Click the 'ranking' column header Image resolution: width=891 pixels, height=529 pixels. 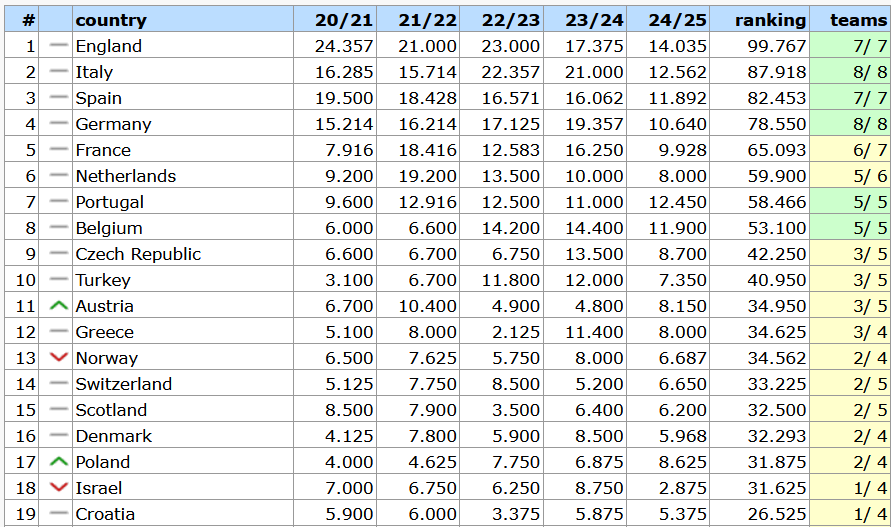point(771,20)
